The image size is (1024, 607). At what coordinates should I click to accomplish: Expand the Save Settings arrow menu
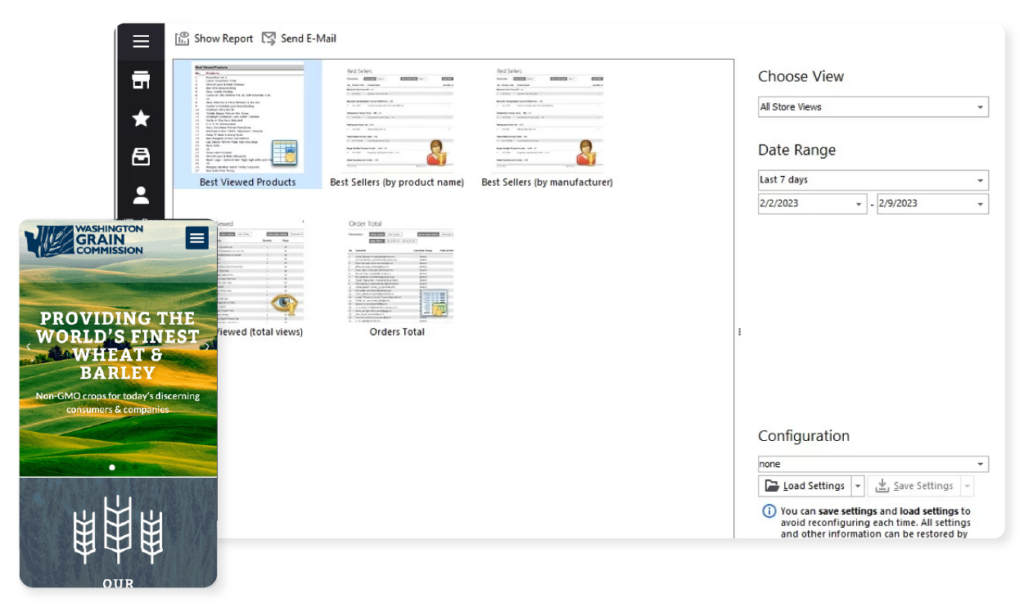click(x=967, y=486)
